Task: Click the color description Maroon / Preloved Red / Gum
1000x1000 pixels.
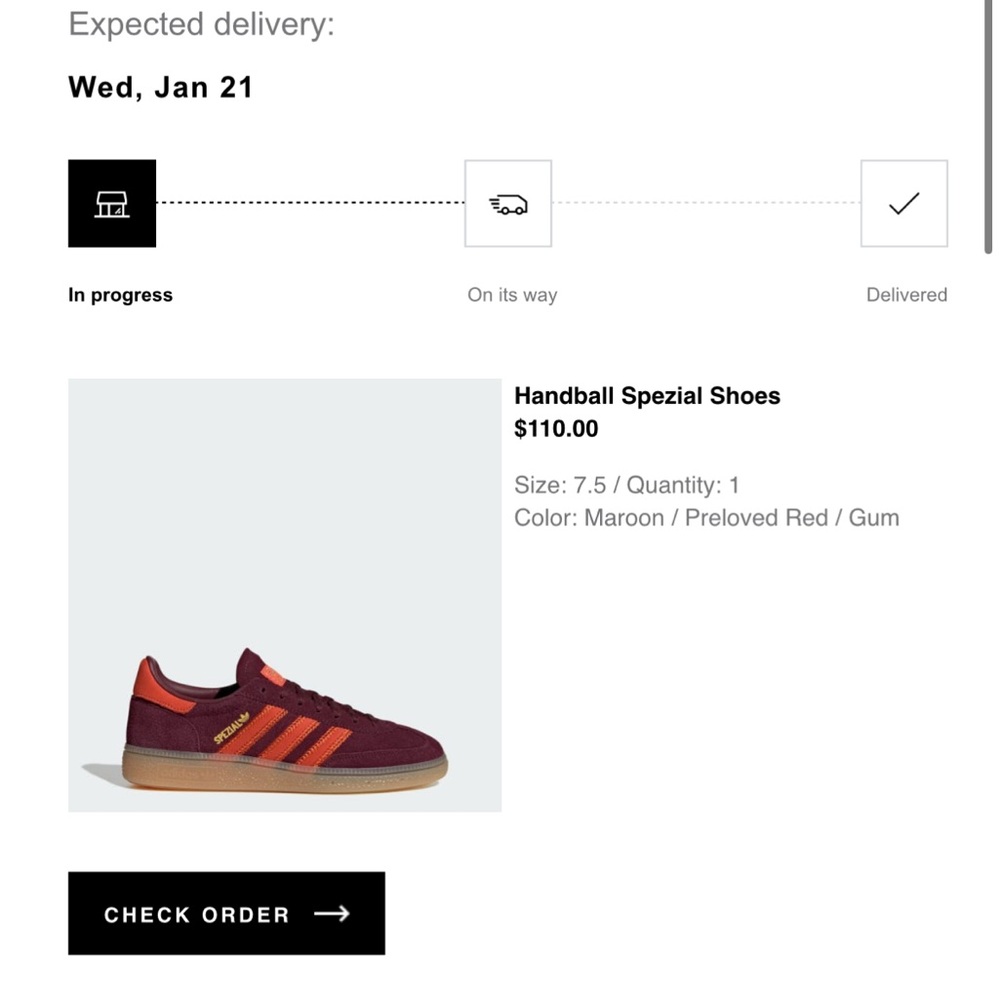Action: pyautogui.click(x=707, y=517)
